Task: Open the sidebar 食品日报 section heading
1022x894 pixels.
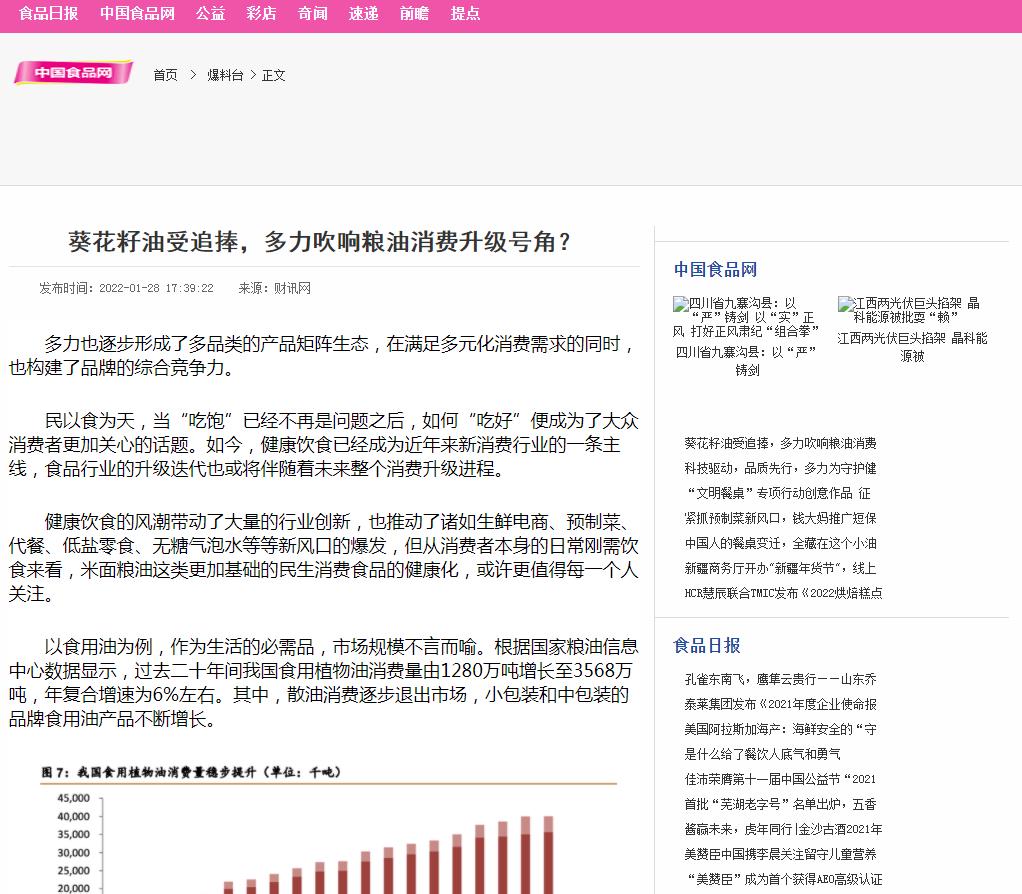Action: [707, 645]
